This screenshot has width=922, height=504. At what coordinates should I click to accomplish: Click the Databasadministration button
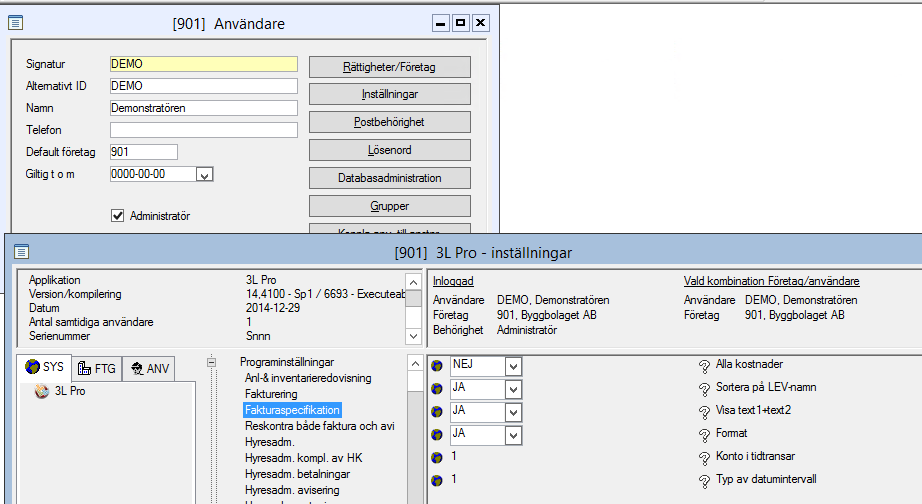click(390, 178)
